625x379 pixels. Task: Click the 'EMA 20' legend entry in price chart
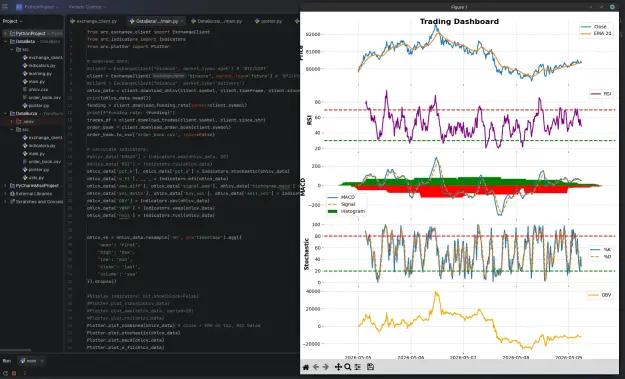596,33
